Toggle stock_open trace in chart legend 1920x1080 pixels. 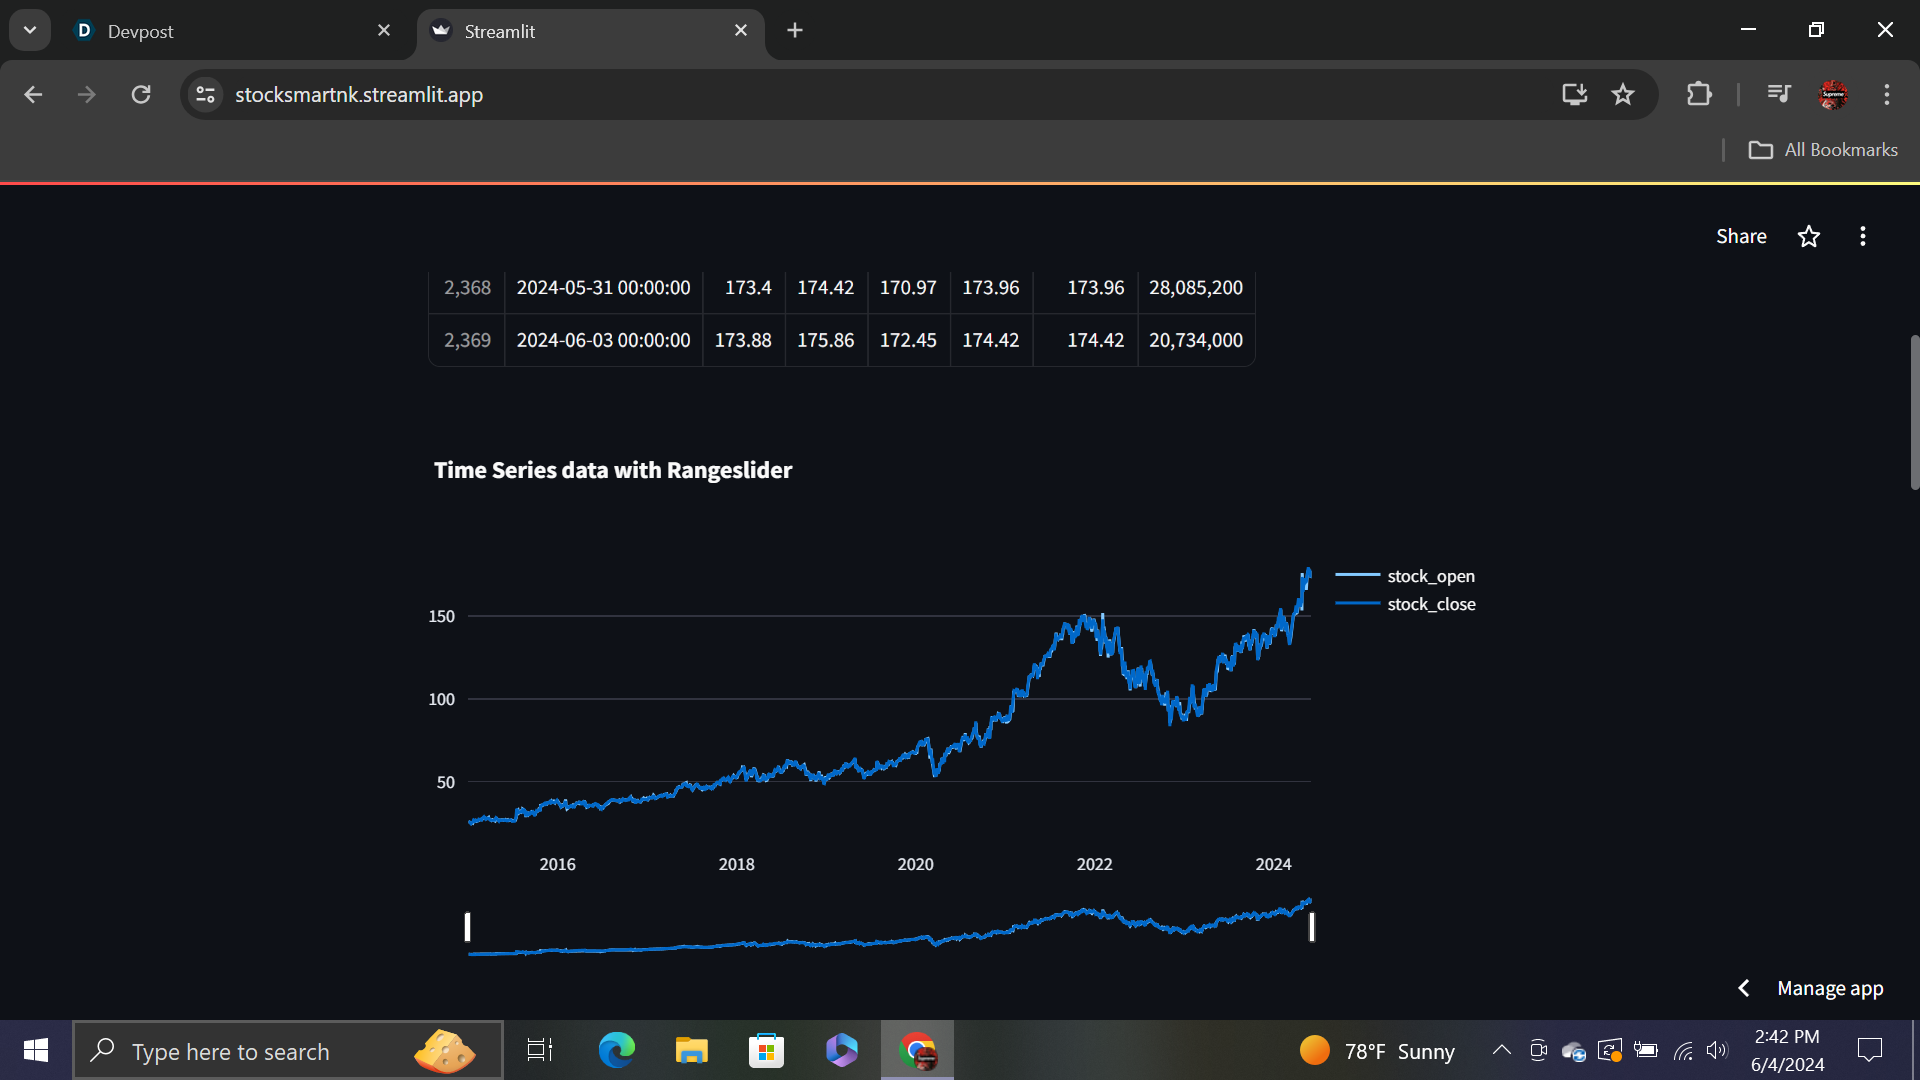pyautogui.click(x=1430, y=576)
